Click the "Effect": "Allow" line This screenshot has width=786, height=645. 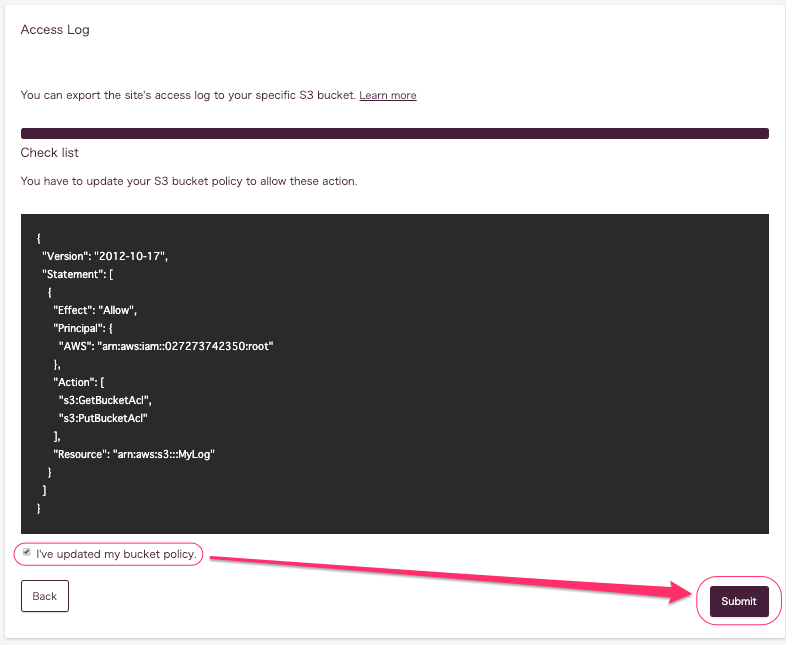coord(95,310)
